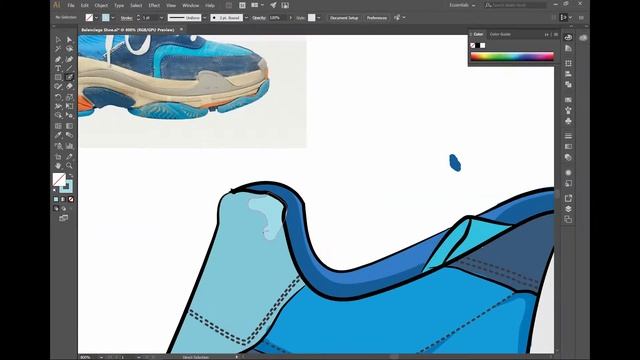Click the Preferences button
The height and width of the screenshot is (360, 640).
point(377,18)
